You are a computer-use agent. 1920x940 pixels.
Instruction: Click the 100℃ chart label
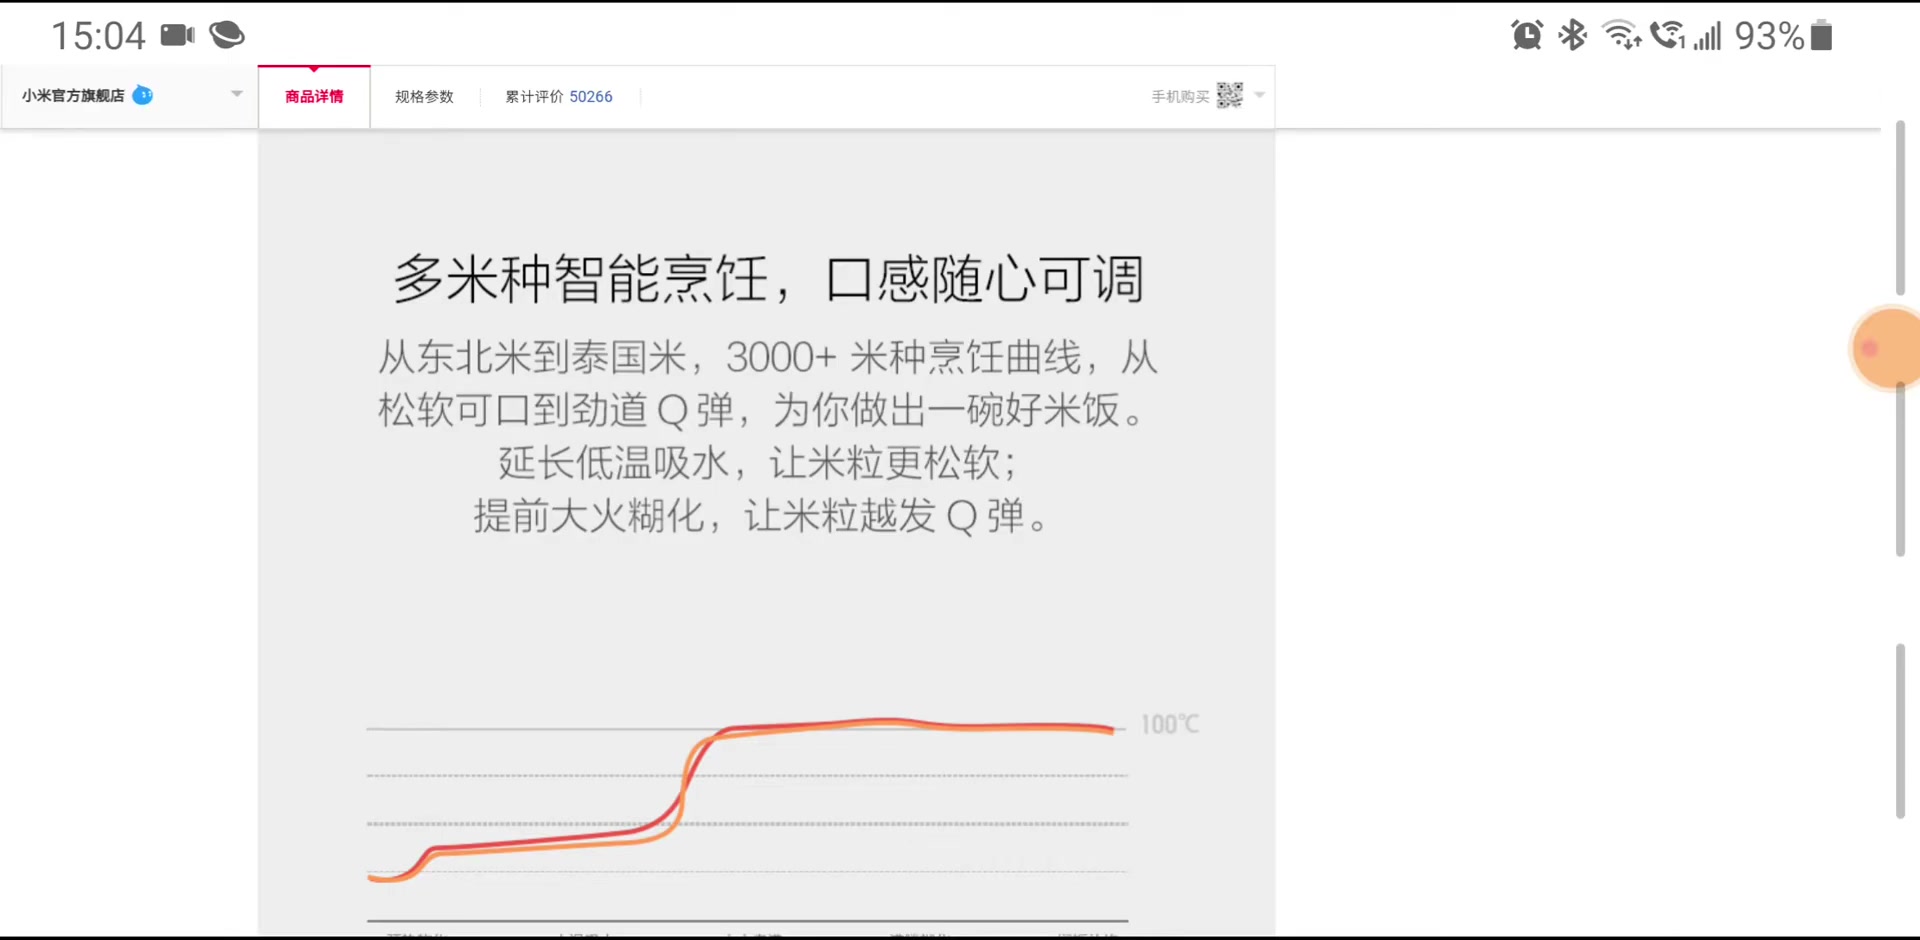(1170, 724)
